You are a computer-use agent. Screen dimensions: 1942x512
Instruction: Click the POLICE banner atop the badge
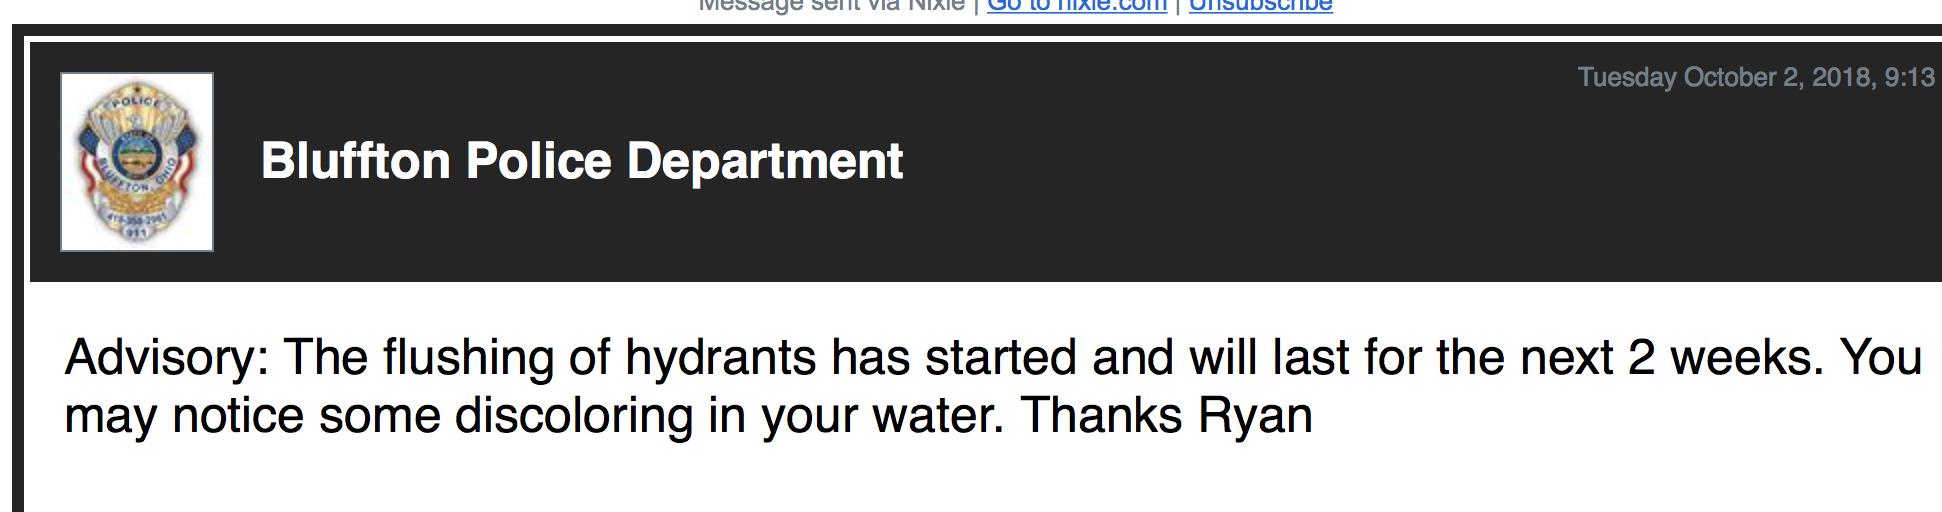click(x=136, y=101)
